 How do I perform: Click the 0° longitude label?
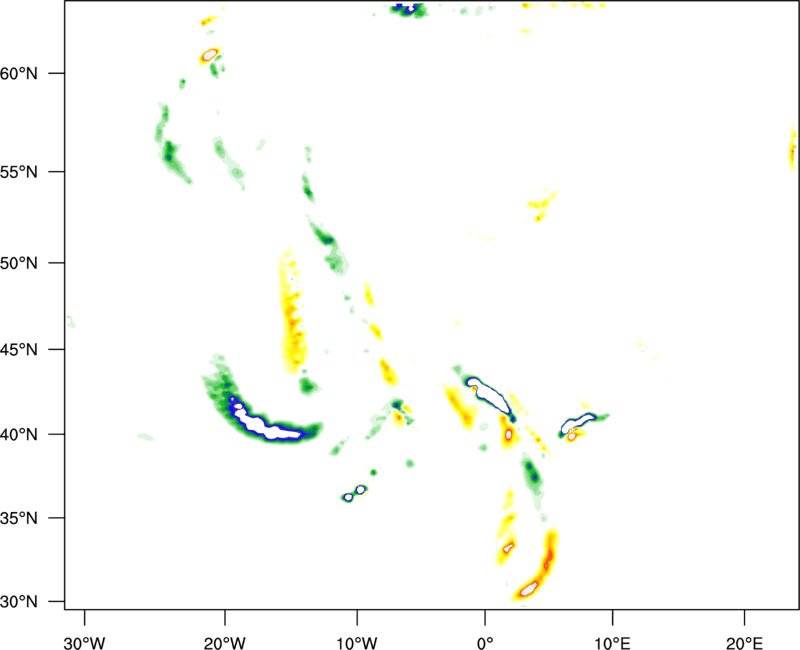pyautogui.click(x=485, y=643)
